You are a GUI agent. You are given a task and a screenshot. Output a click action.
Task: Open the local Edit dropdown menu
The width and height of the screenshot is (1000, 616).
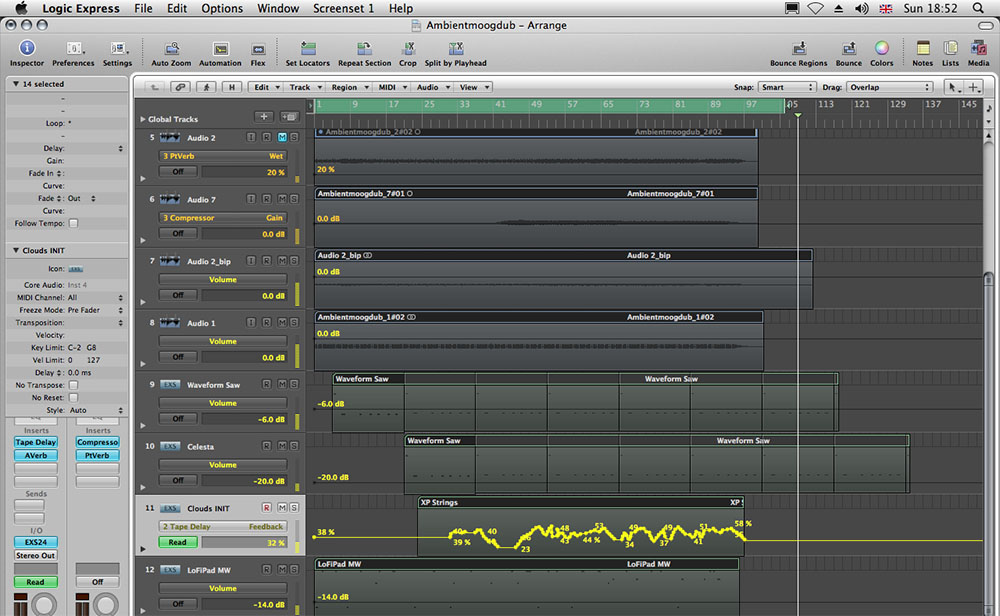coord(266,87)
